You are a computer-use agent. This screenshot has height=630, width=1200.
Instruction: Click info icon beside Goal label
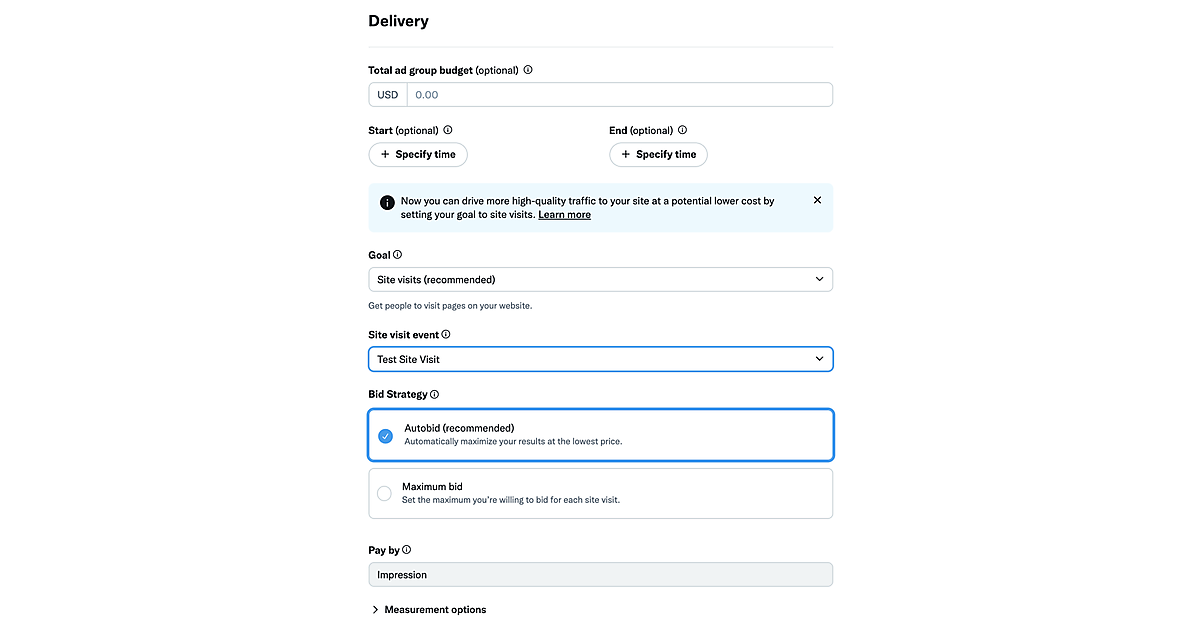pos(398,255)
